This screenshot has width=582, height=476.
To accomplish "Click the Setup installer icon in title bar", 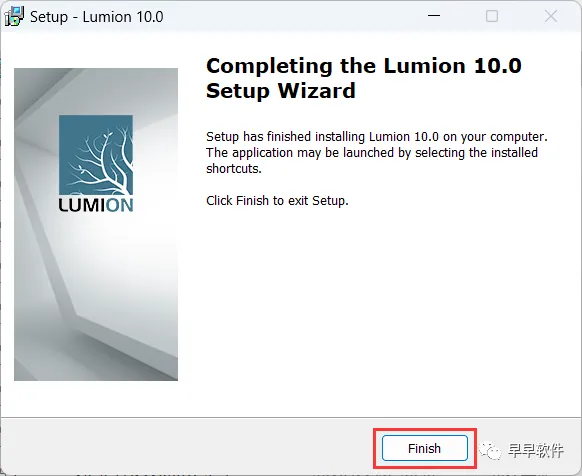I will click(14, 17).
